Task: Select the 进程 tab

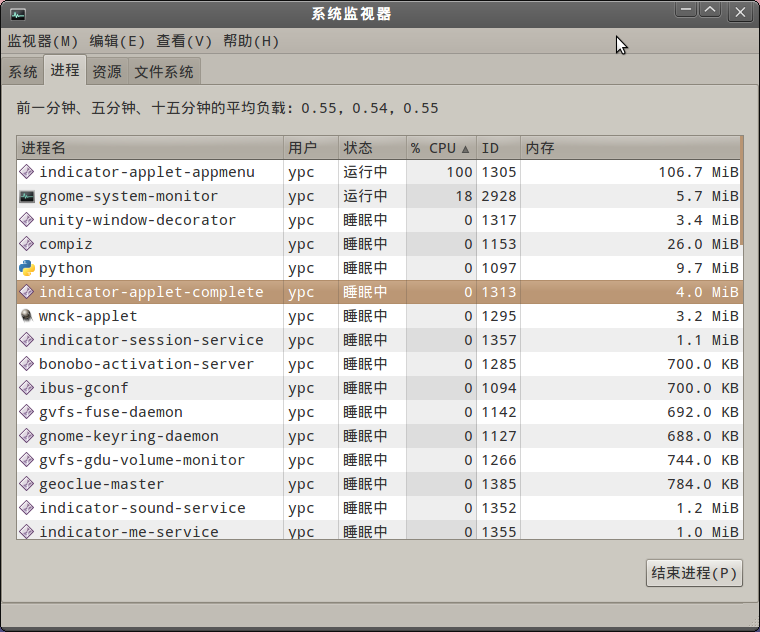Action: 65,70
